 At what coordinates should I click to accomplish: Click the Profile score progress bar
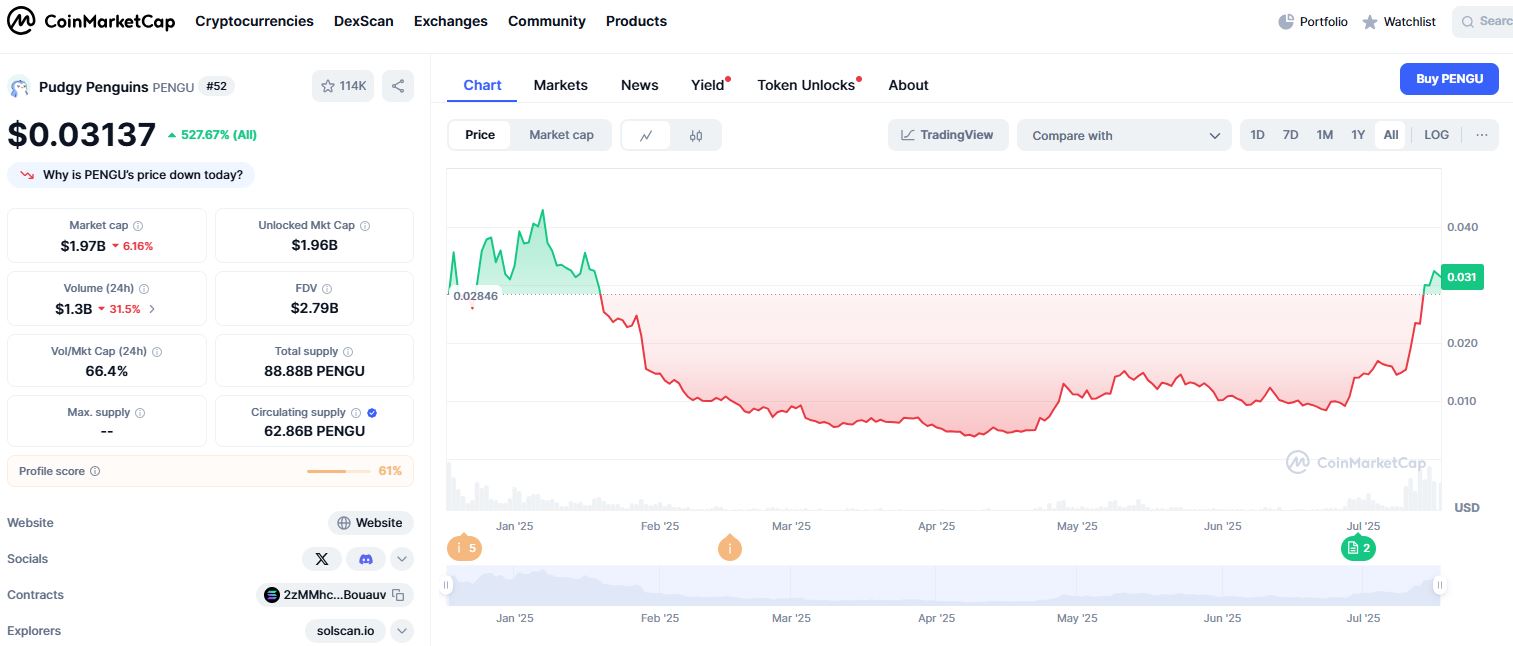(340, 471)
